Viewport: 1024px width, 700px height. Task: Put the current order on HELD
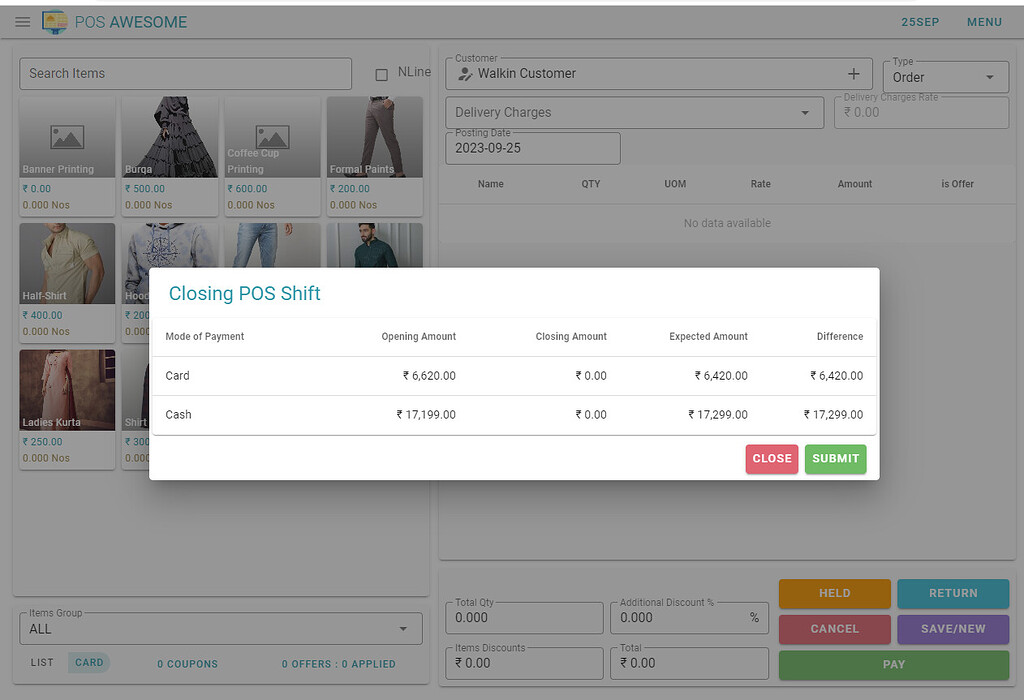834,593
